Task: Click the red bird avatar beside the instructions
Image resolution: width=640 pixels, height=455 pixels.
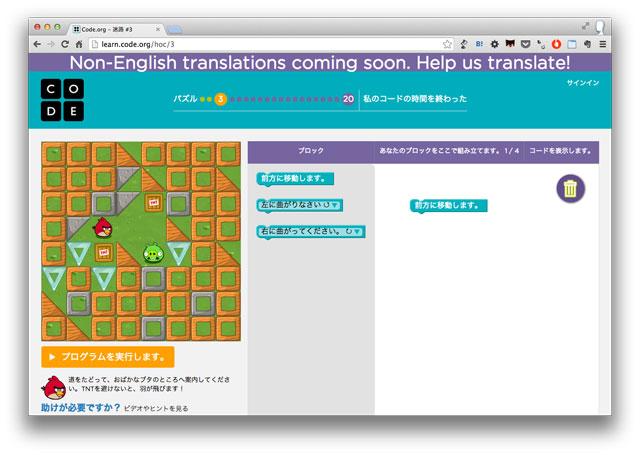Action: 54,388
